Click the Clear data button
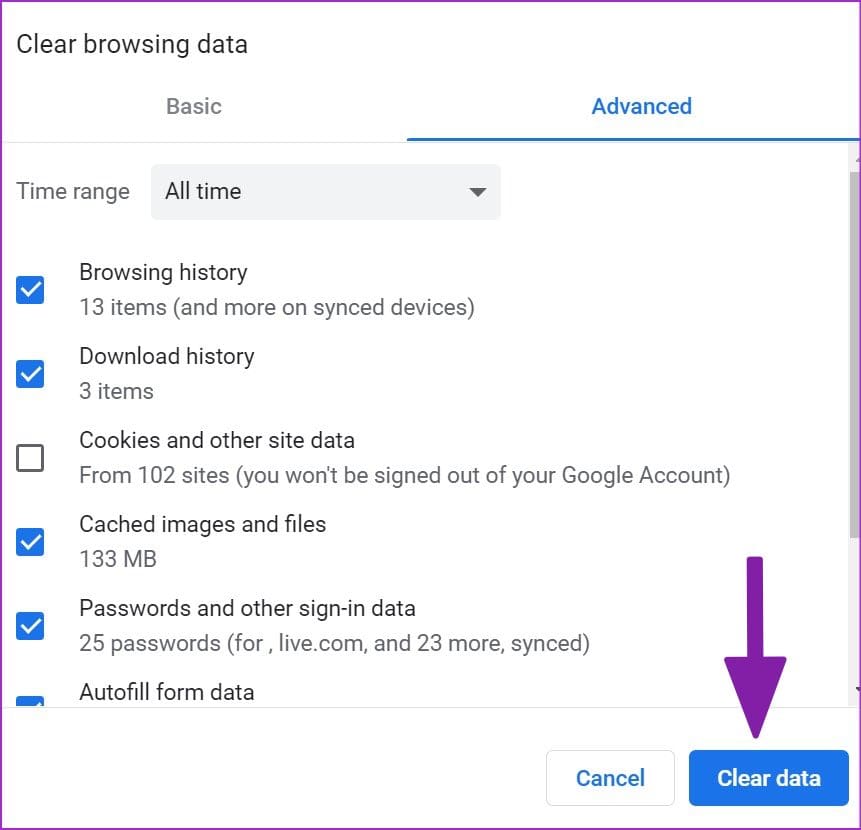 pyautogui.click(x=769, y=778)
